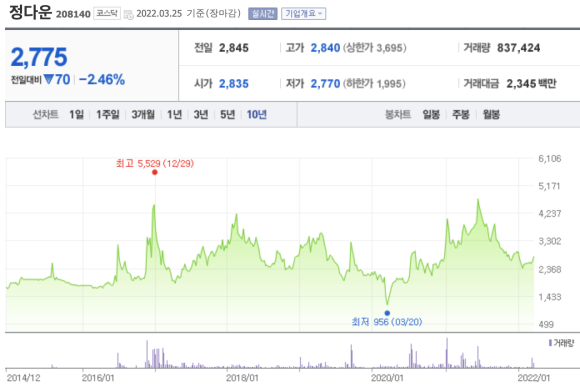Click the 2014/12 x-axis label
This screenshot has height=392, width=580.
(24, 378)
